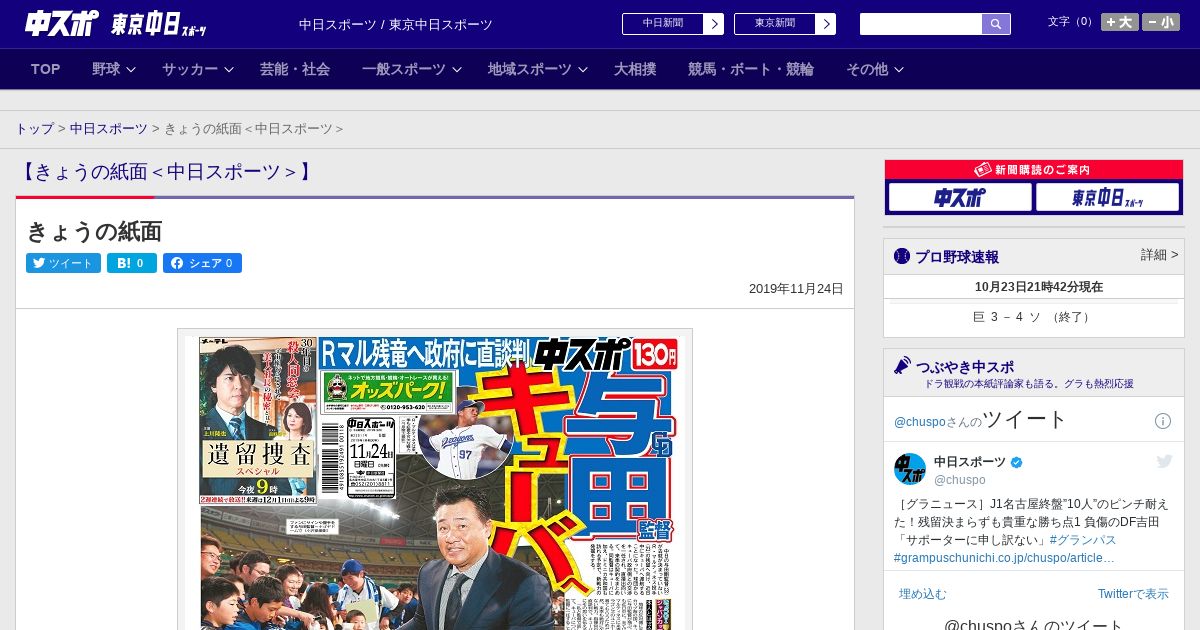Click トップ breadcrumb link
The image size is (1200, 630).
click(x=34, y=129)
